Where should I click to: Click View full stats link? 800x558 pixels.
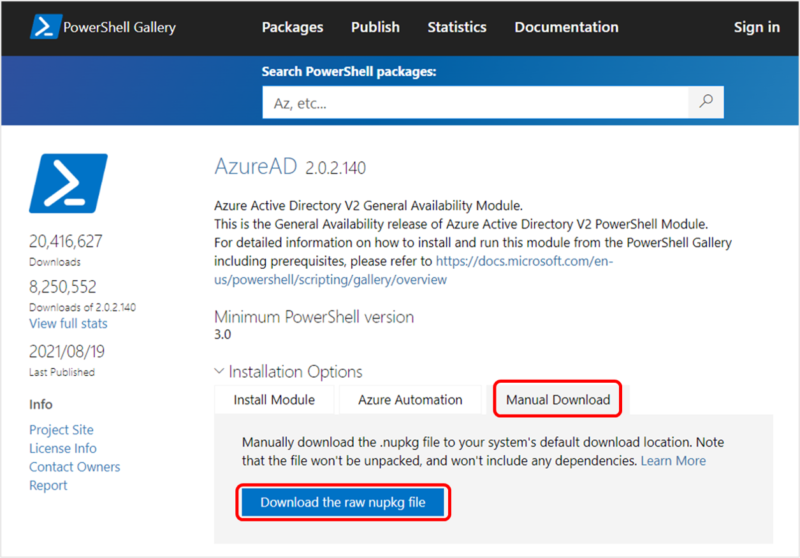[x=68, y=324]
